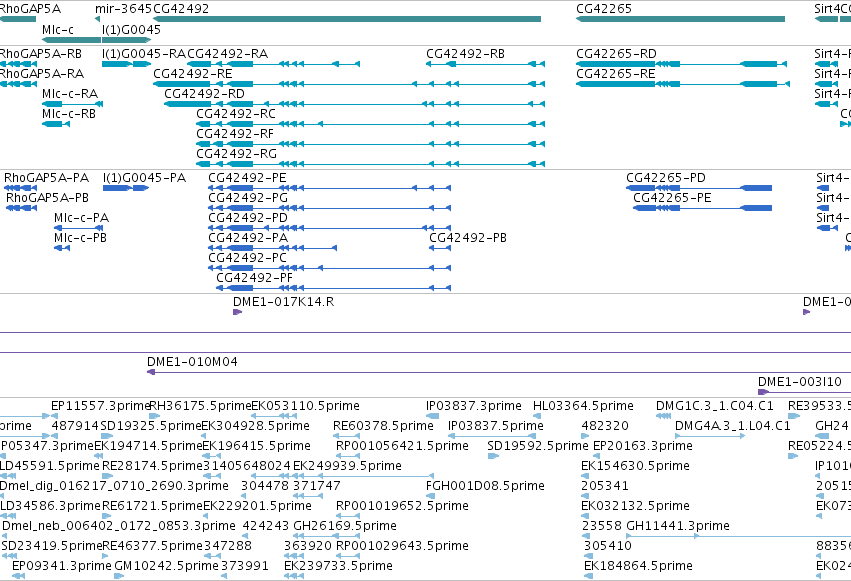Click the RP001056421.5prime feature
The image size is (851, 581).
point(347,456)
